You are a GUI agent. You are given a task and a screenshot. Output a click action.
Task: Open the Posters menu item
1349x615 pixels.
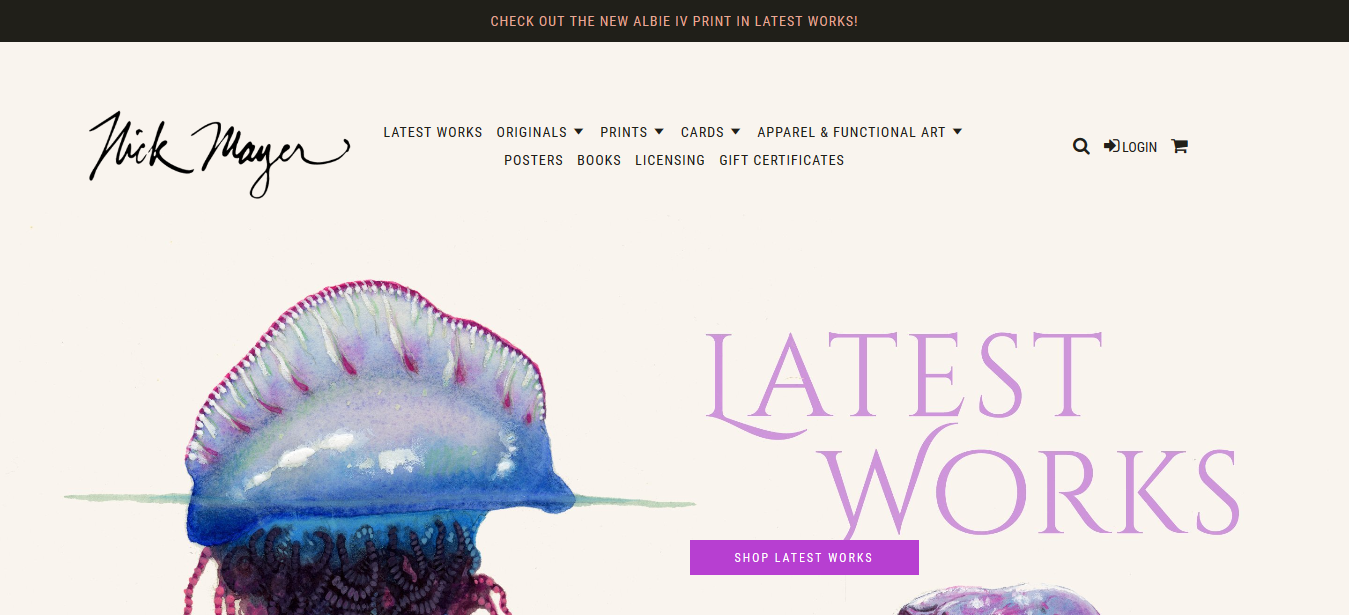click(x=534, y=160)
